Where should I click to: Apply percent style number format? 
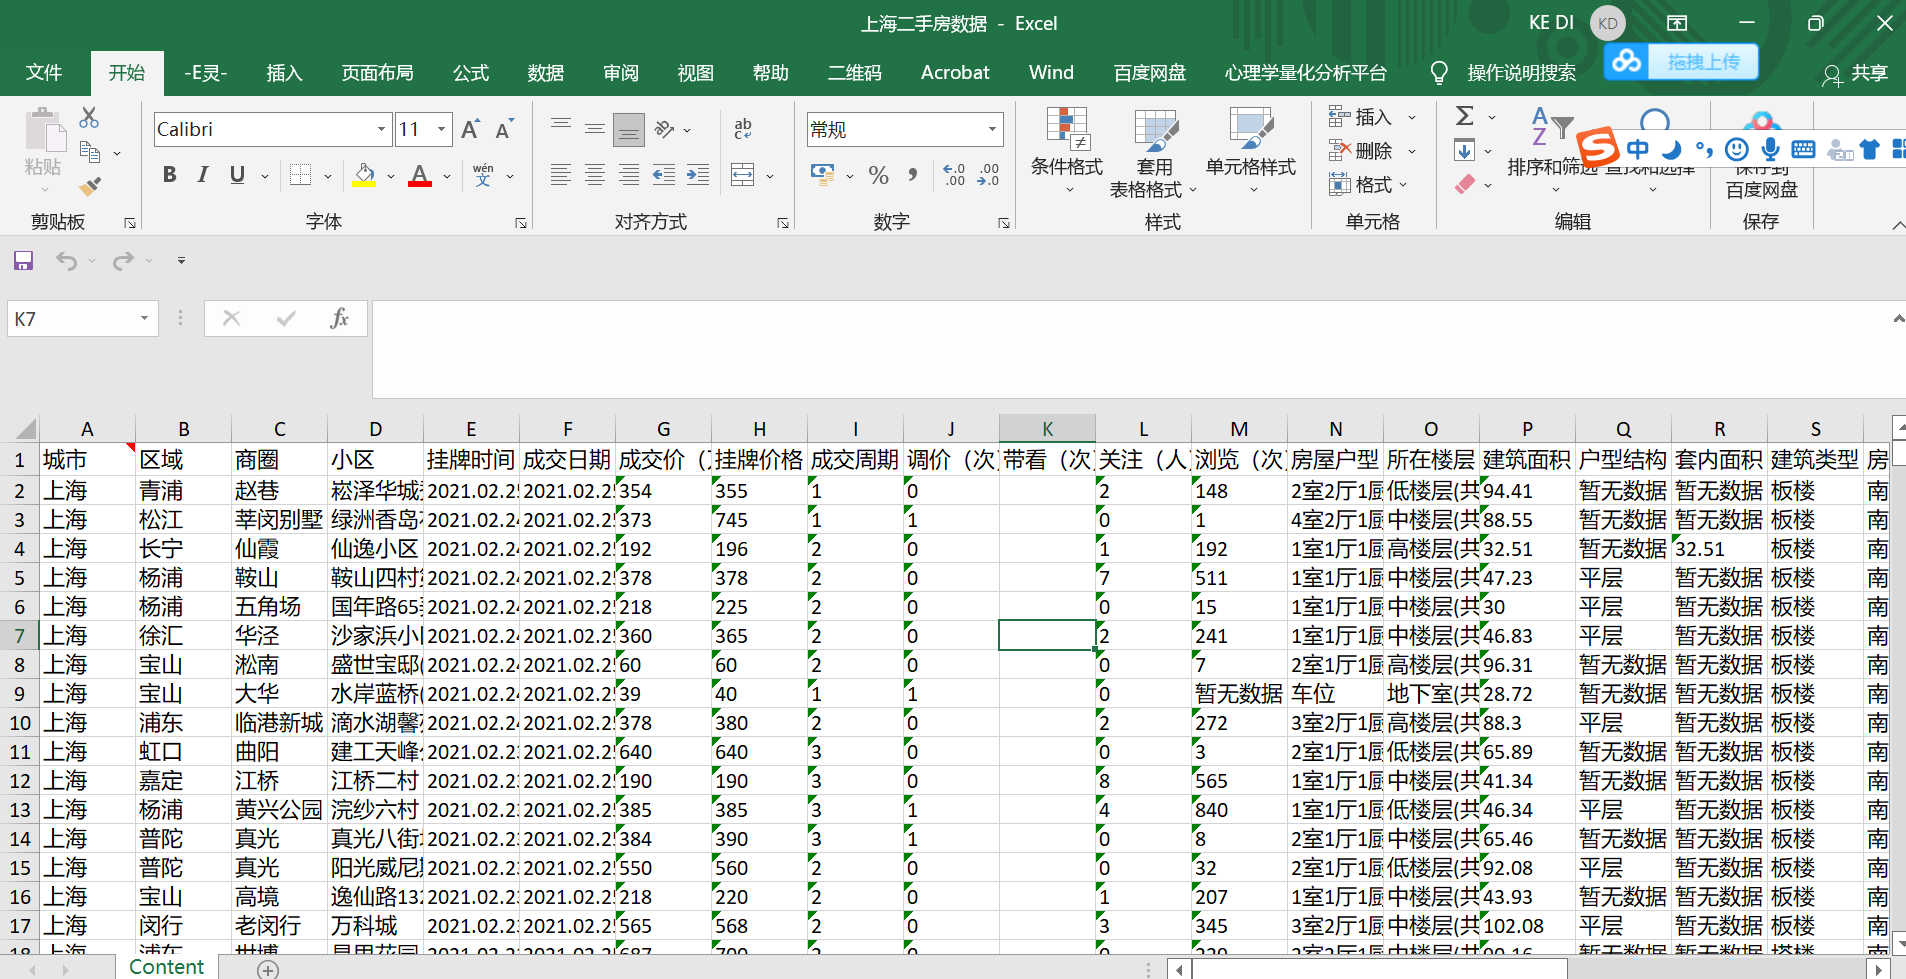click(878, 176)
